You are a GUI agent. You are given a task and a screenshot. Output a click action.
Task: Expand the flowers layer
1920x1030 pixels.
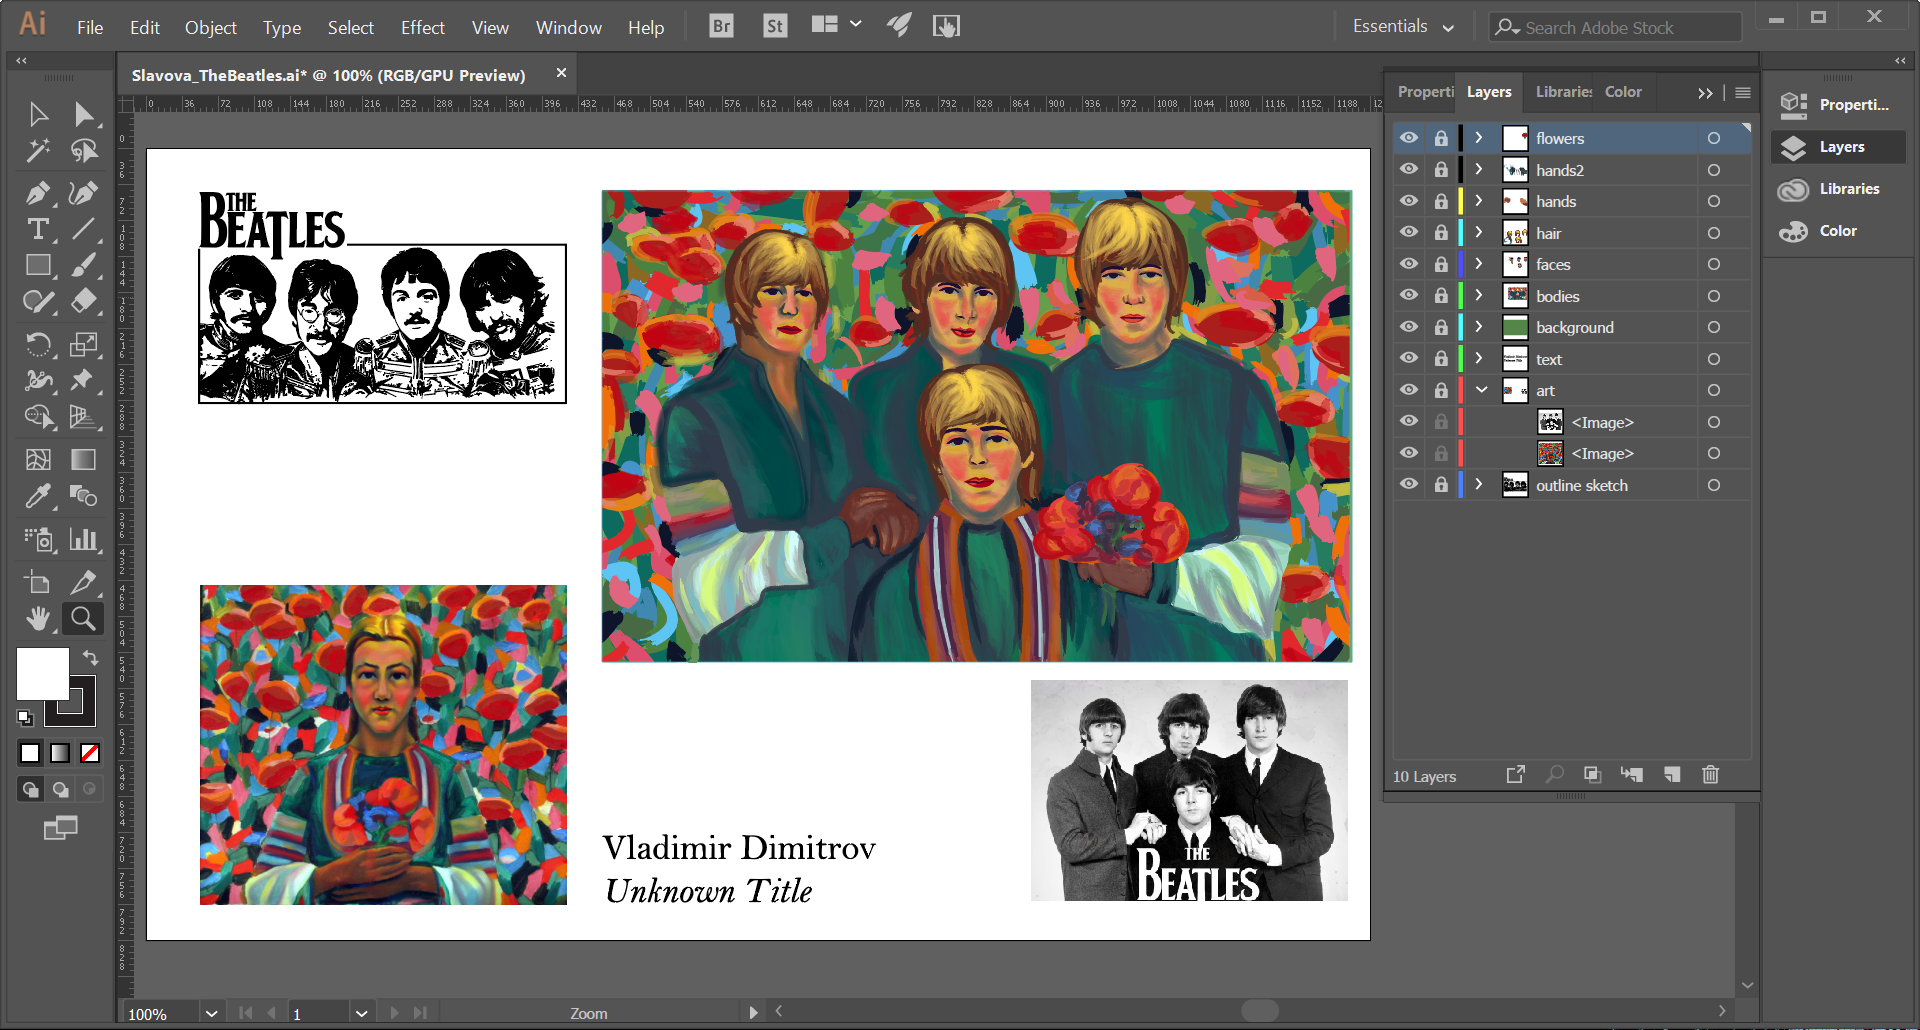coord(1479,138)
